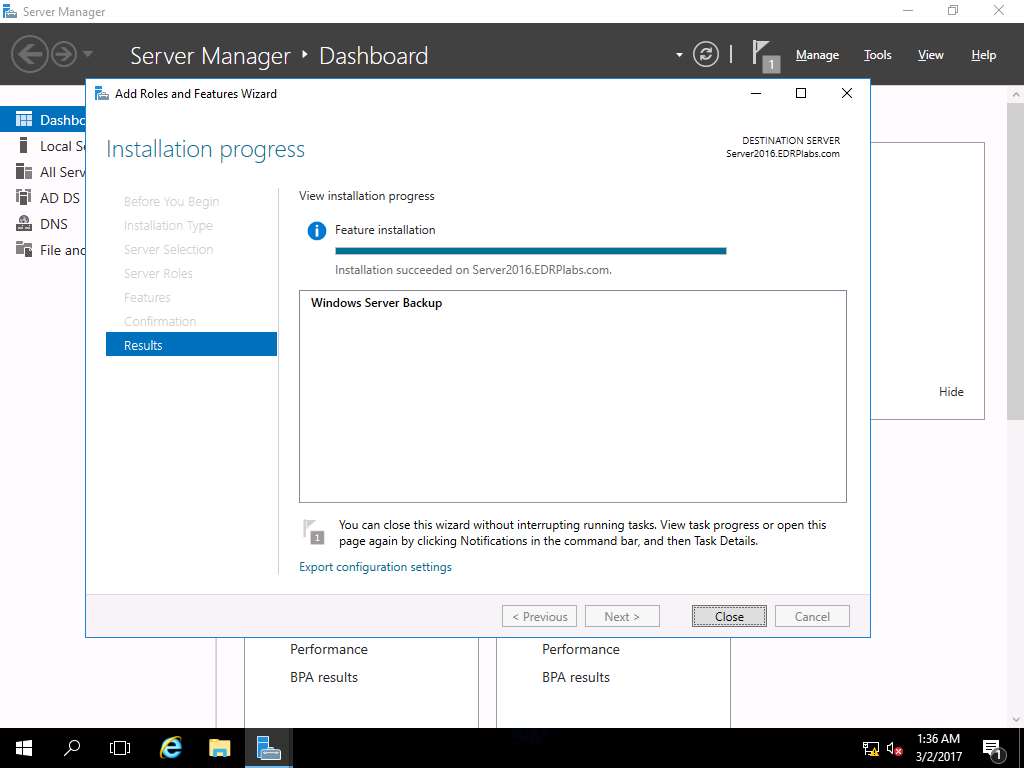The image size is (1024, 768).
Task: Select the Installation Type wizard step
Action: click(168, 226)
